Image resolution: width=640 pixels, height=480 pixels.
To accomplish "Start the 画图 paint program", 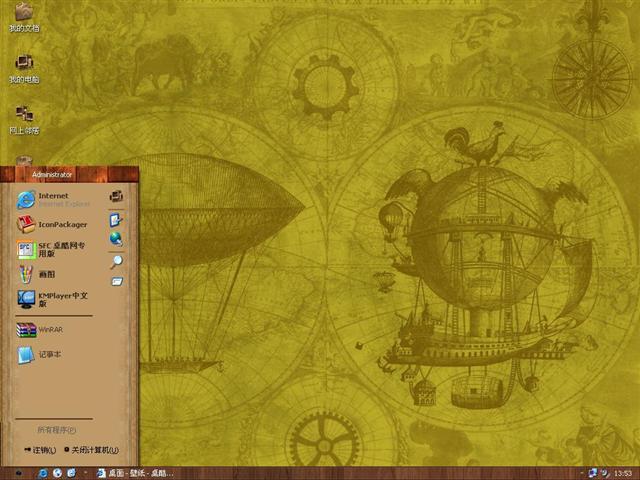I will click(45, 274).
